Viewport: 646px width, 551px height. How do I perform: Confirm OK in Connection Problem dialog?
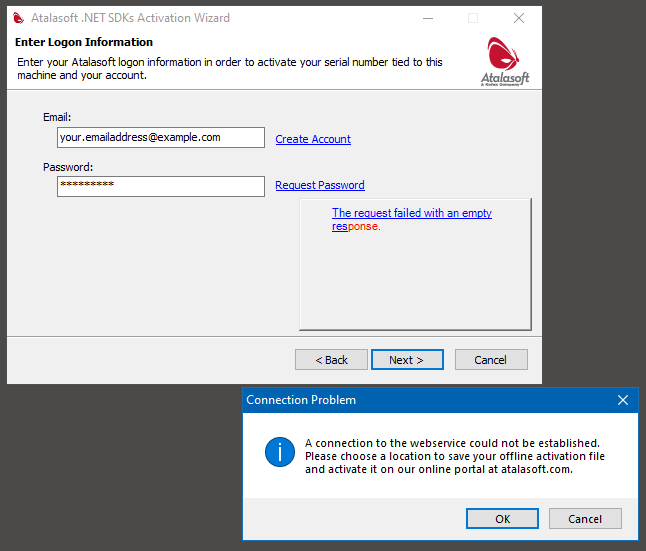(x=502, y=518)
